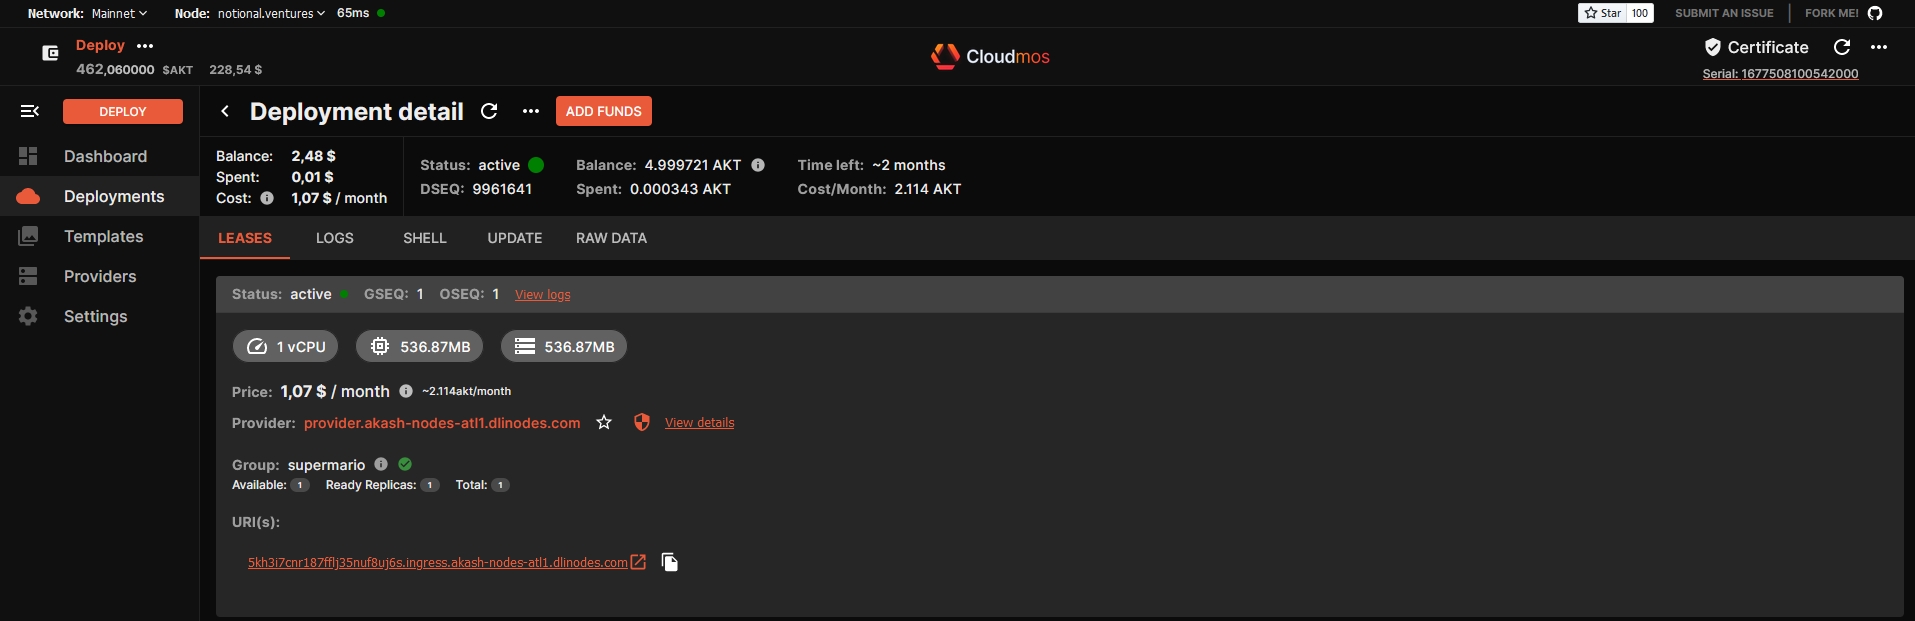Click the star count 100

[1640, 13]
